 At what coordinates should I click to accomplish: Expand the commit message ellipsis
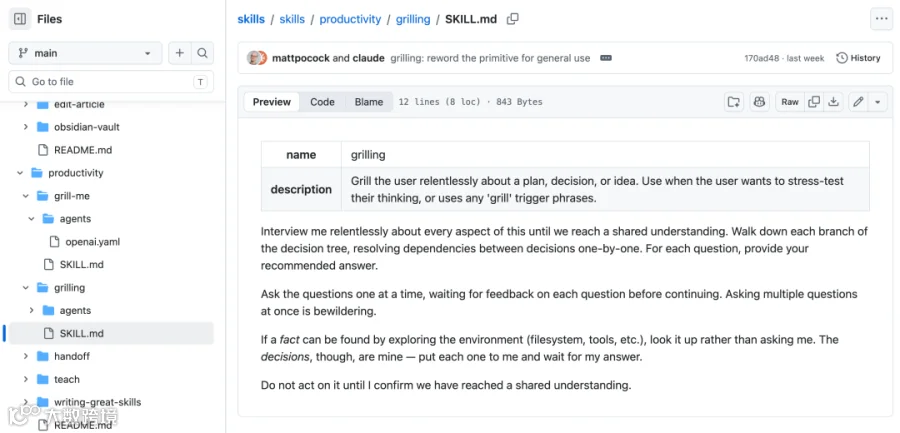[x=606, y=58]
